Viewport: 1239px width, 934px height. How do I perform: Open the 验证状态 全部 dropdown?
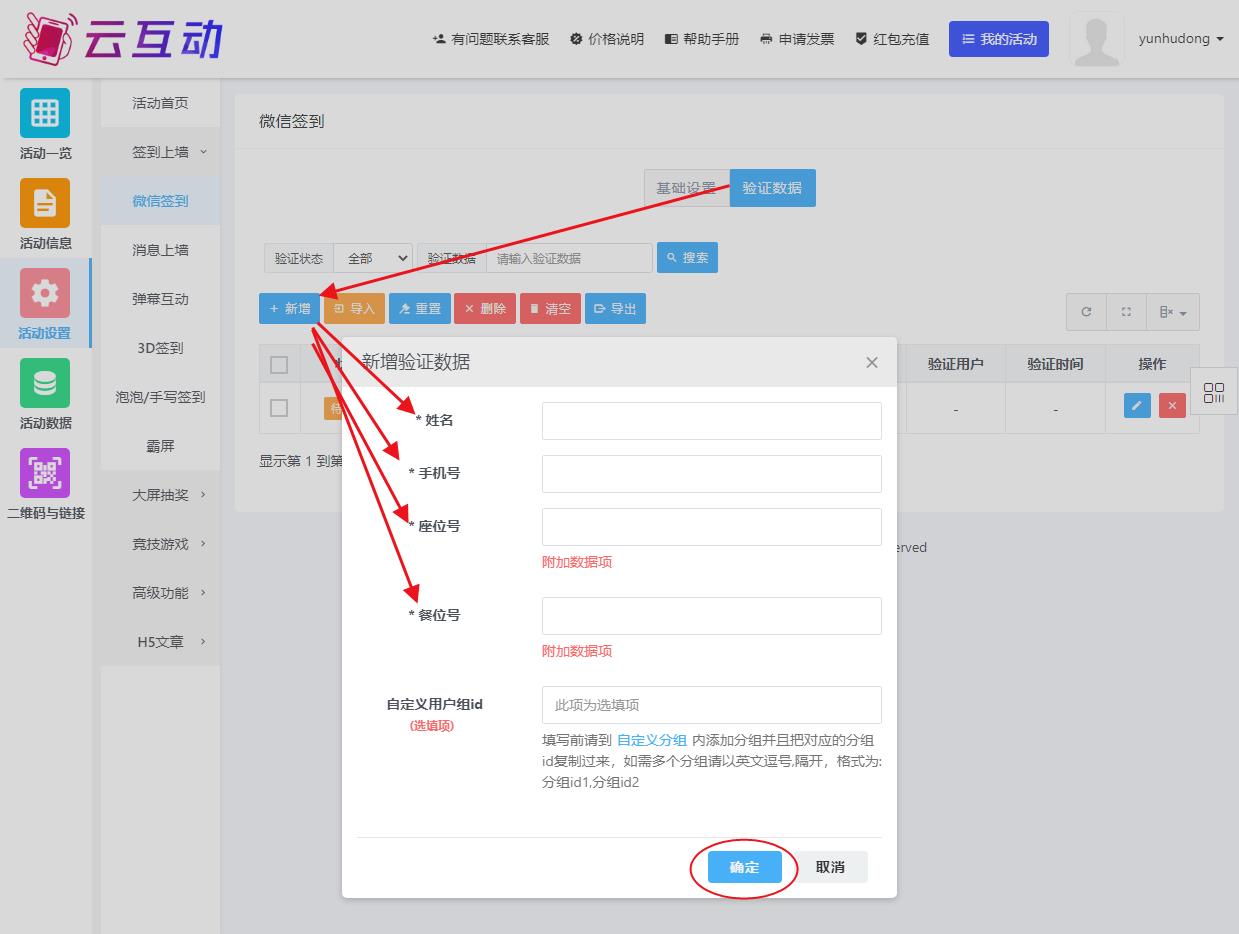pyautogui.click(x=373, y=258)
